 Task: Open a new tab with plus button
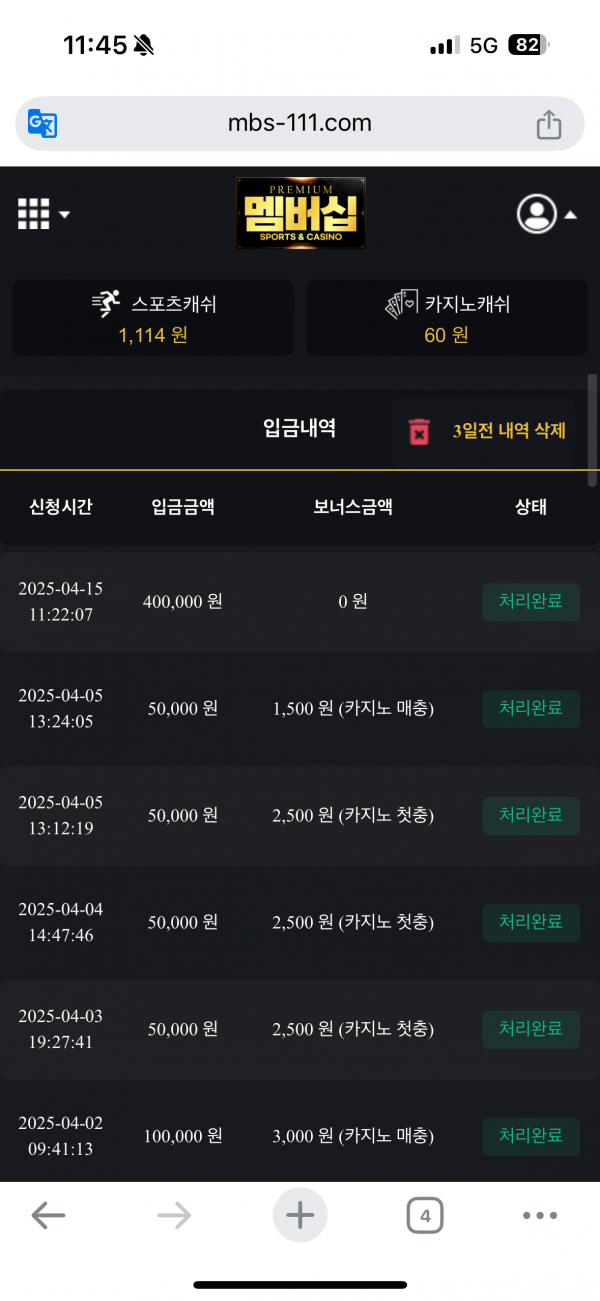click(x=300, y=1216)
